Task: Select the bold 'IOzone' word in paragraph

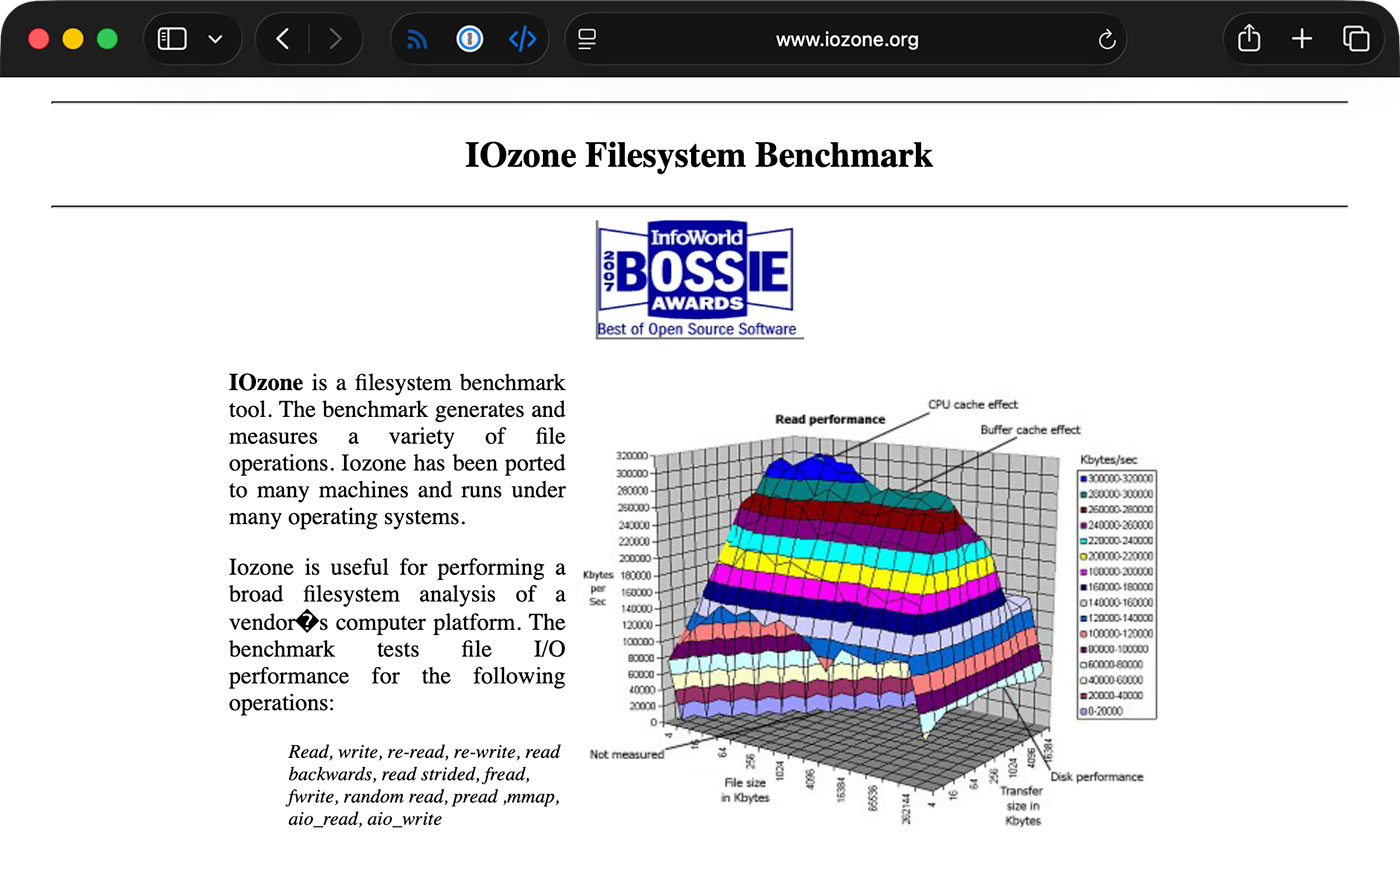Action: coord(266,383)
